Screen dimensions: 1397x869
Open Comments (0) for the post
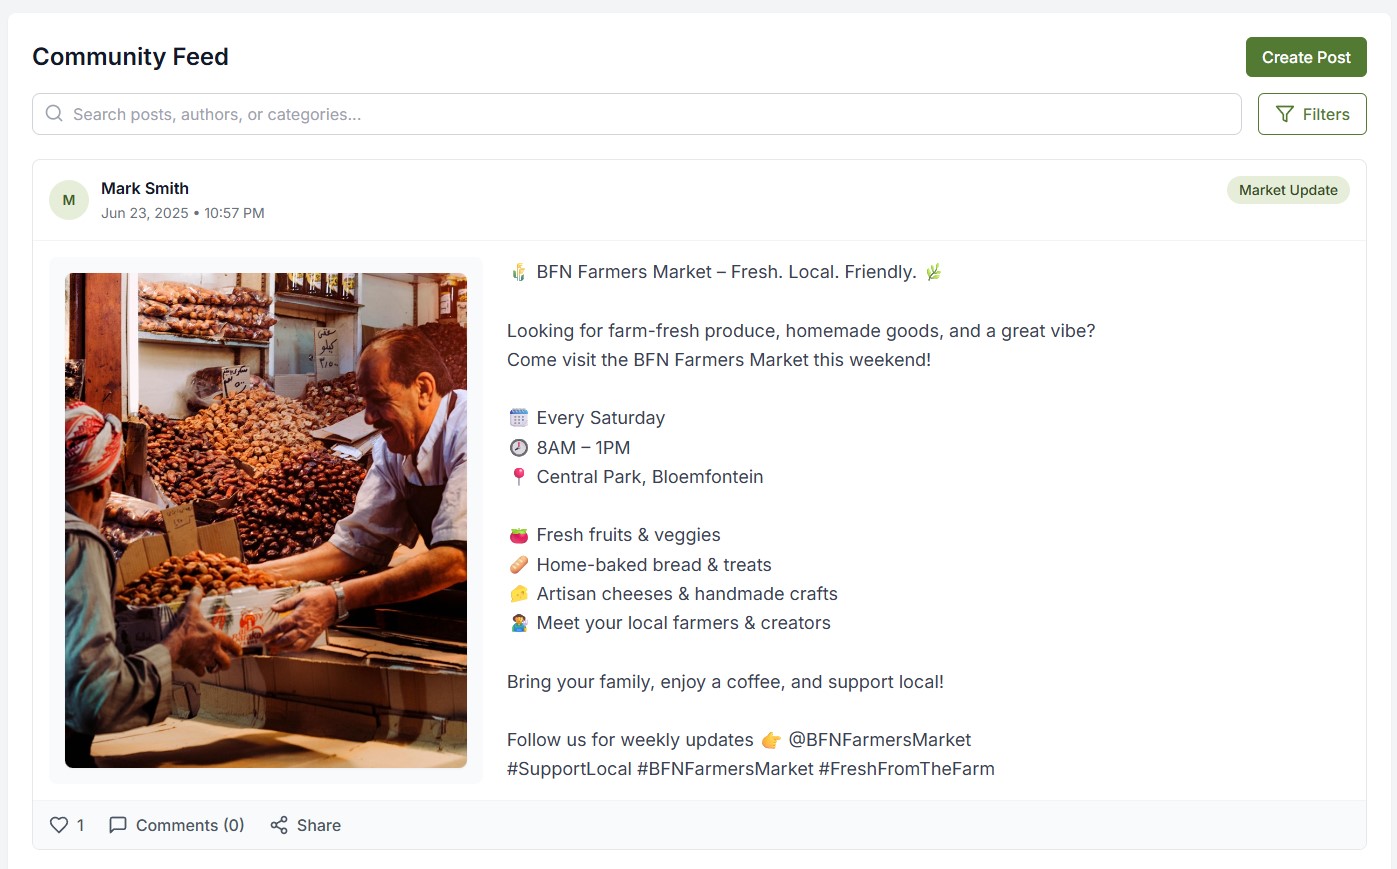(176, 824)
